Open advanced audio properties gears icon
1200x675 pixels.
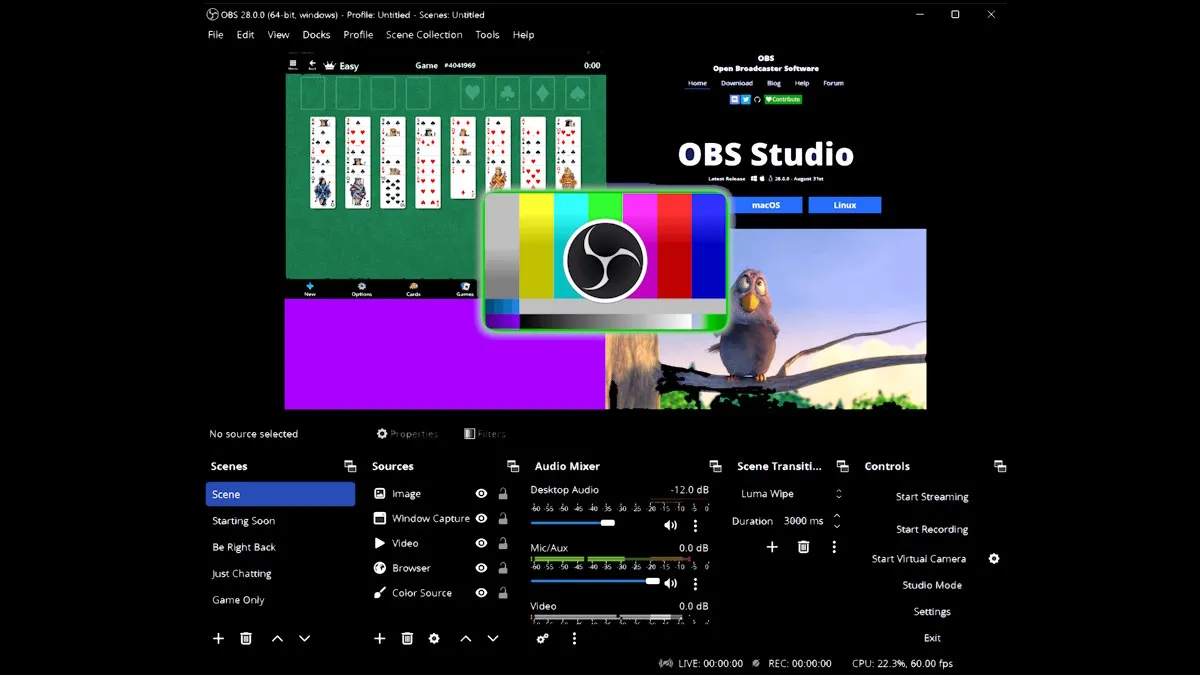pos(543,638)
